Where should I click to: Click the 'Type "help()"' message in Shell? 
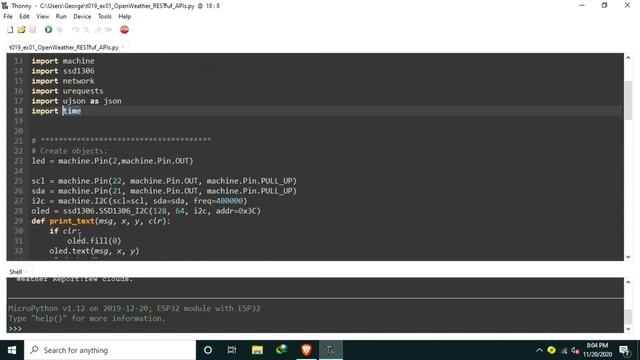[87, 318]
